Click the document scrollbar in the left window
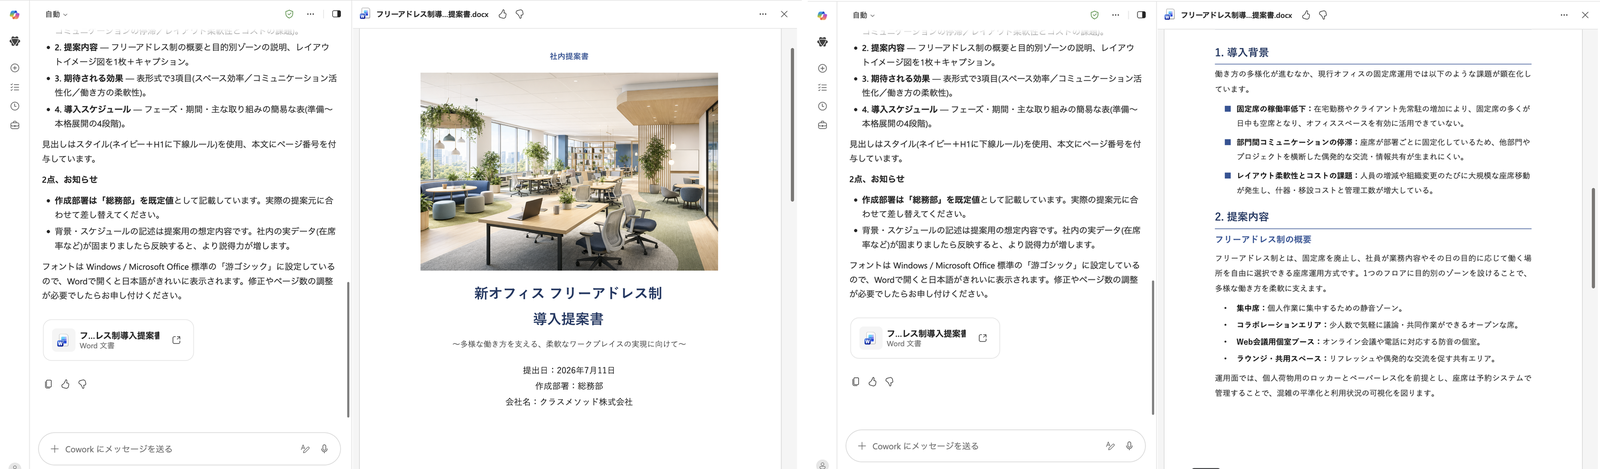 tap(794, 125)
